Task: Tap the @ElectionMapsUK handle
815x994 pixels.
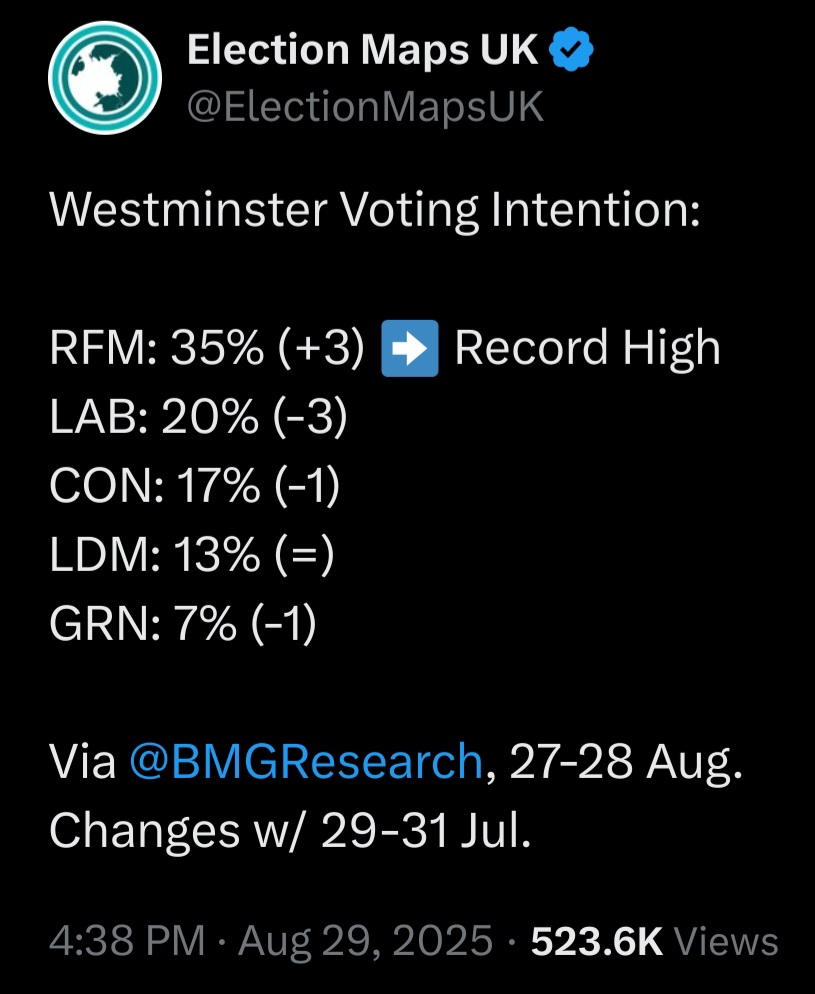Action: coord(366,106)
